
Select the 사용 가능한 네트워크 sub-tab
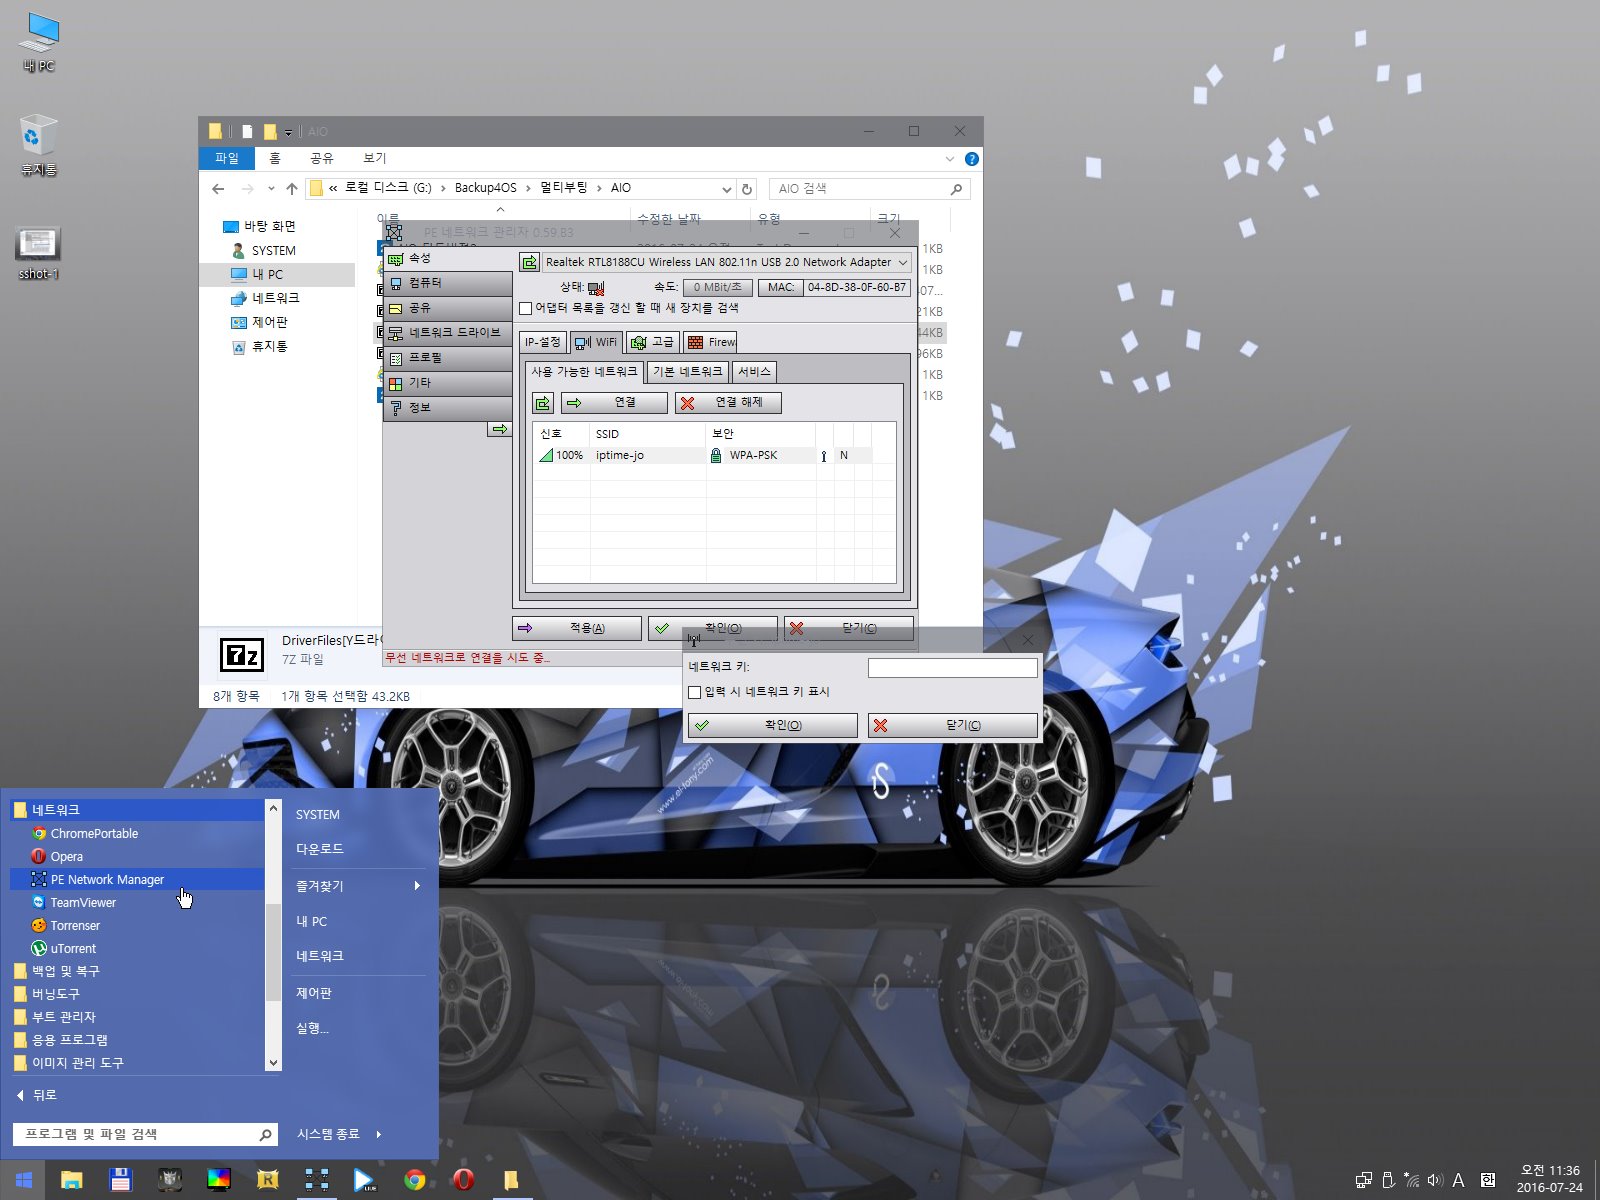[584, 372]
